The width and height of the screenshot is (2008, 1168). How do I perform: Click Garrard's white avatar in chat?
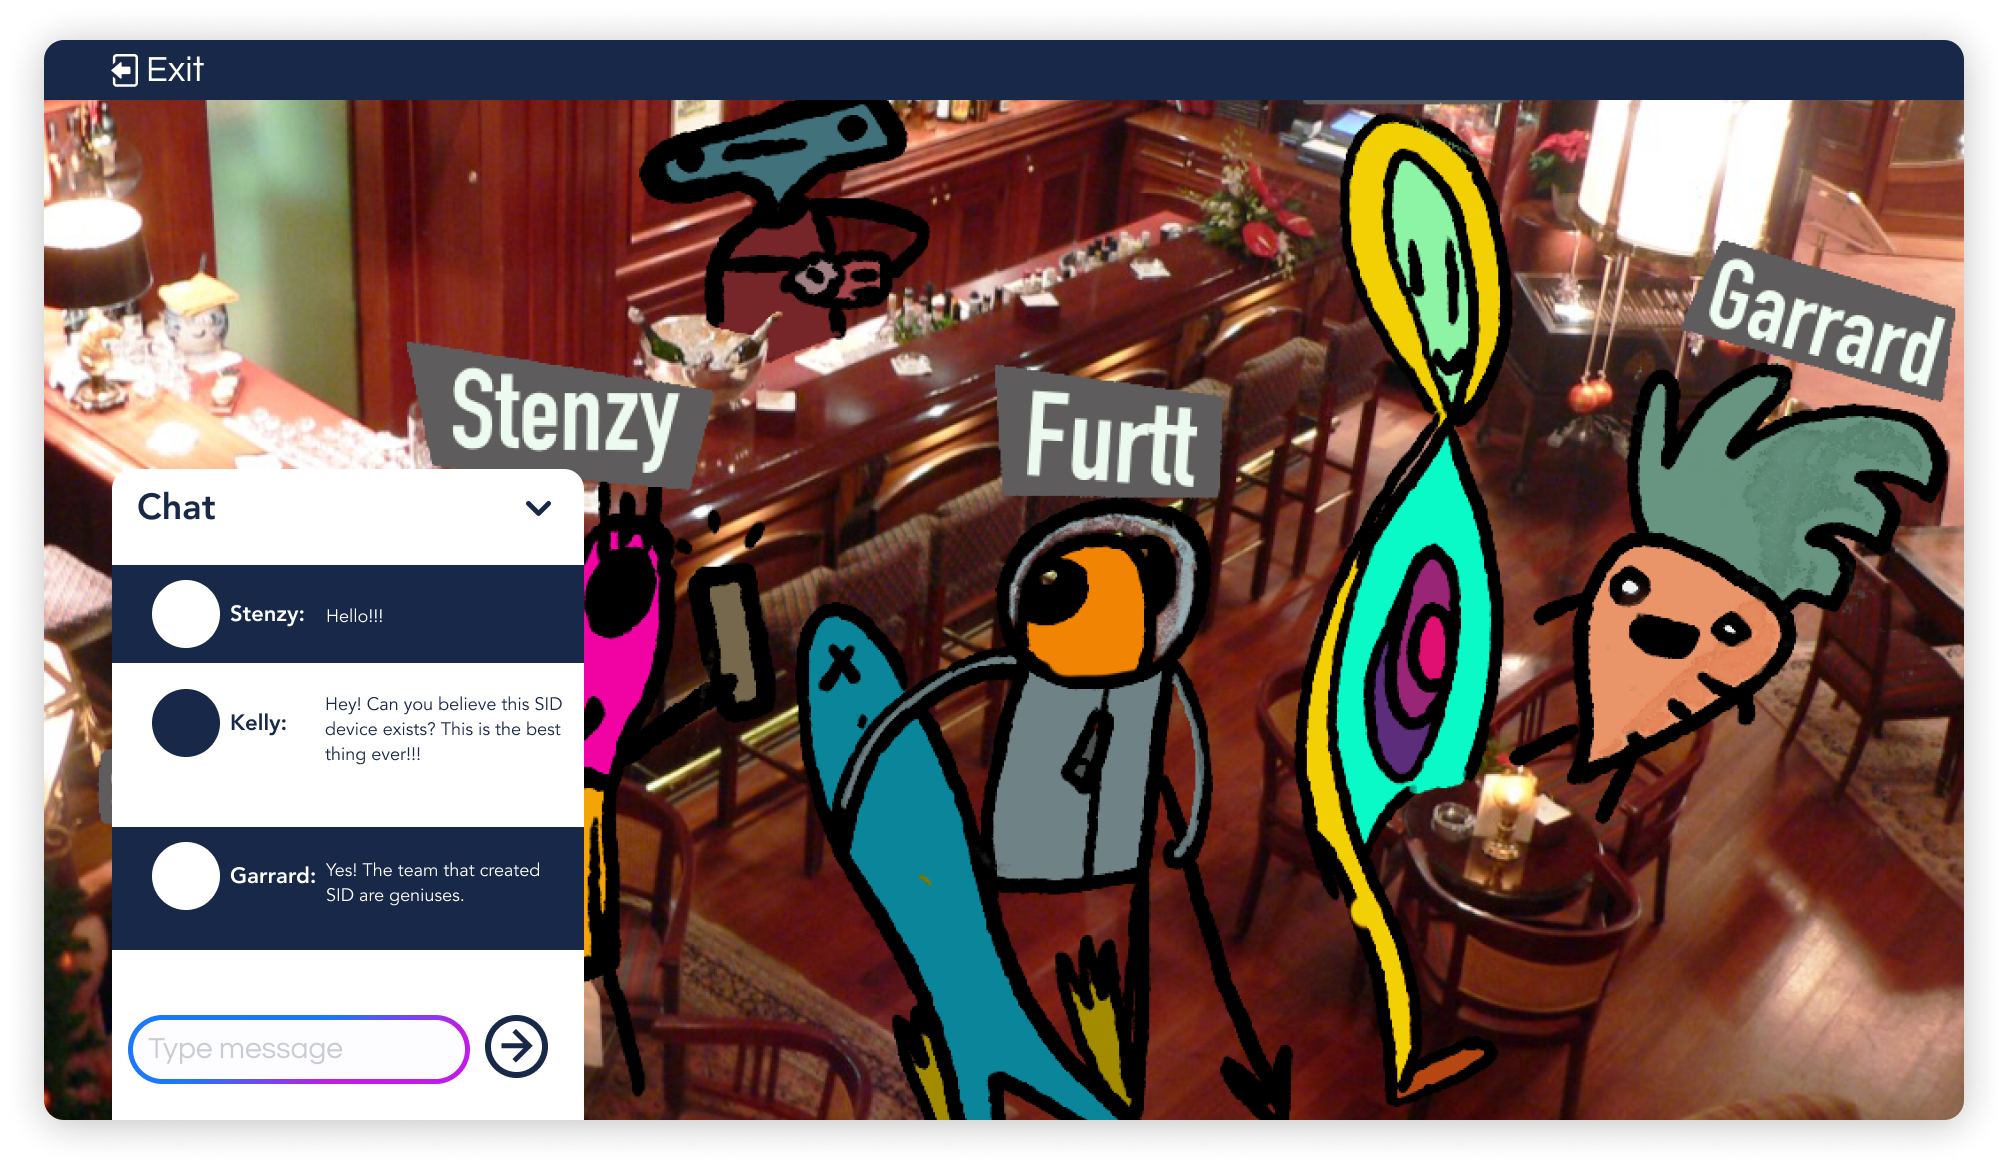click(186, 876)
